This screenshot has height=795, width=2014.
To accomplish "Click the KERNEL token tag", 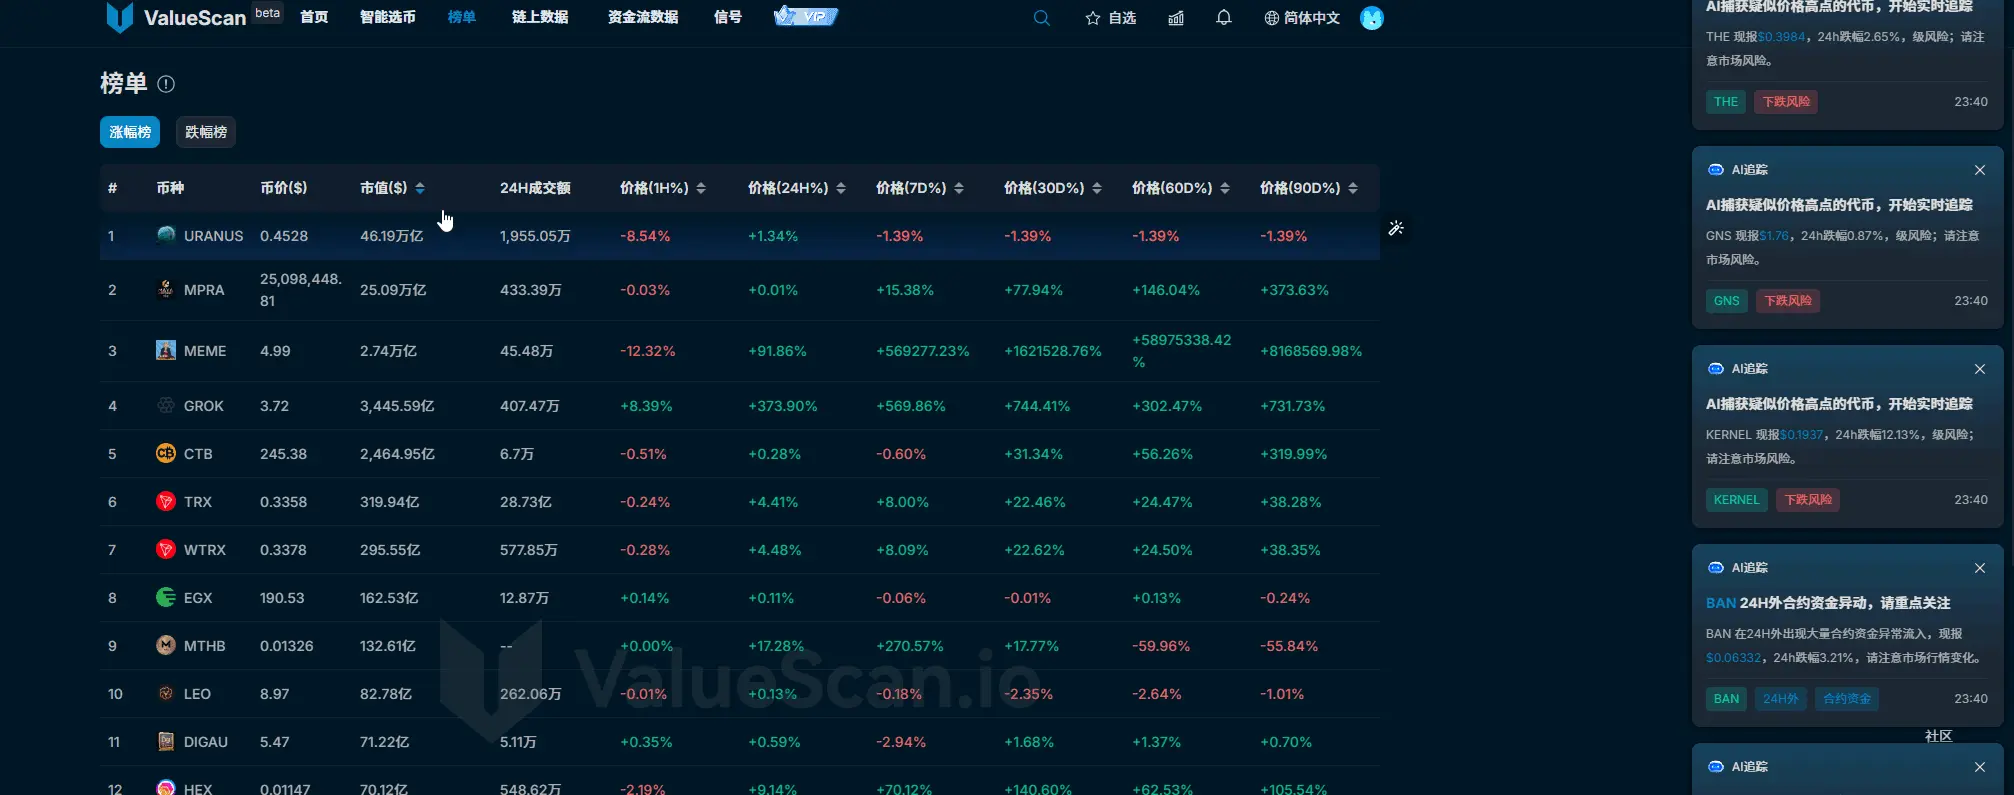I will click(x=1736, y=500).
